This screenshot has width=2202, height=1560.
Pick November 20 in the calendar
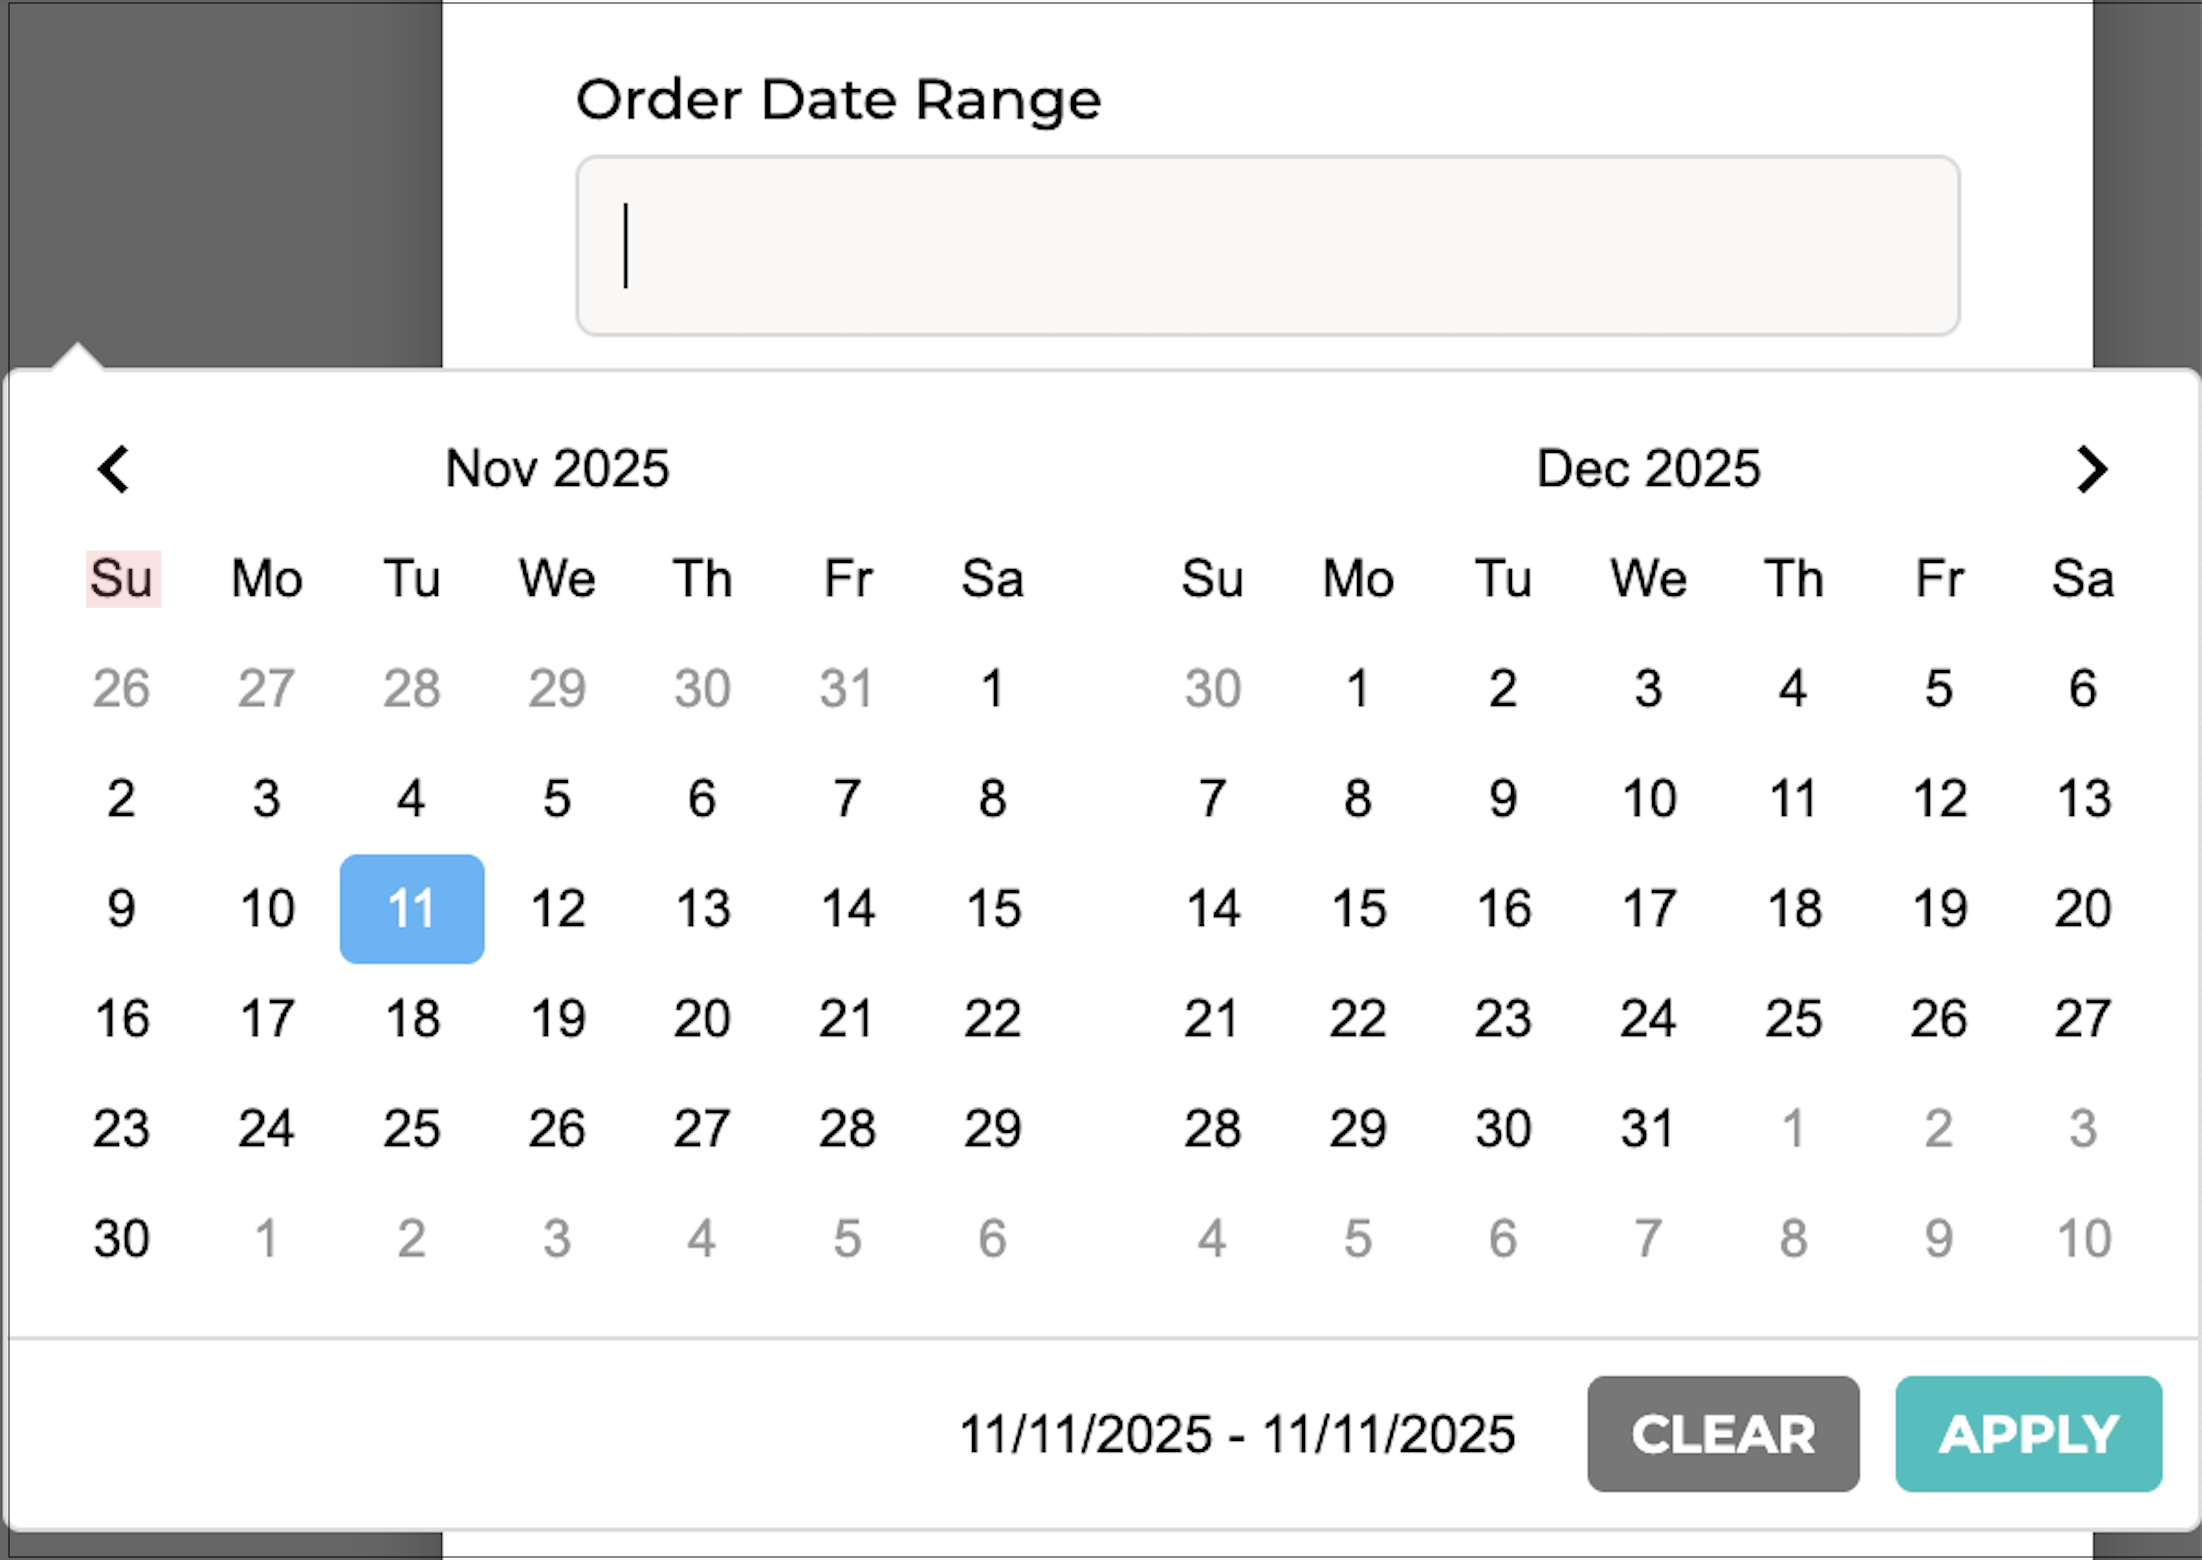click(x=702, y=1019)
